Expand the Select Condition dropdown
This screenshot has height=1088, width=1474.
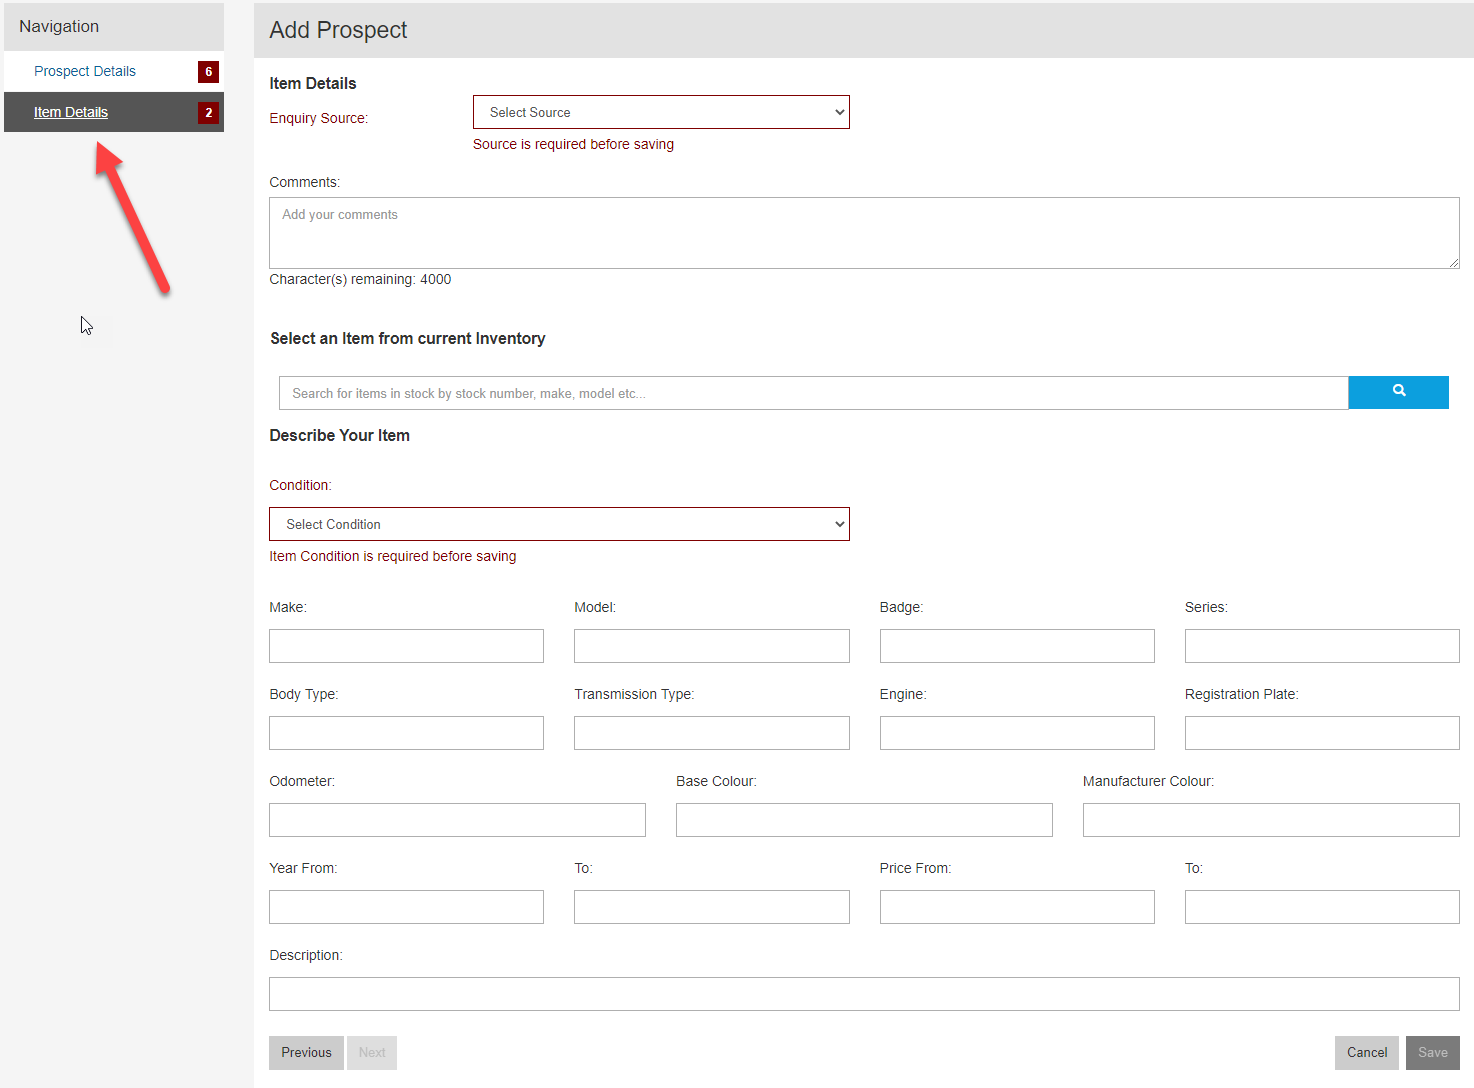(559, 524)
